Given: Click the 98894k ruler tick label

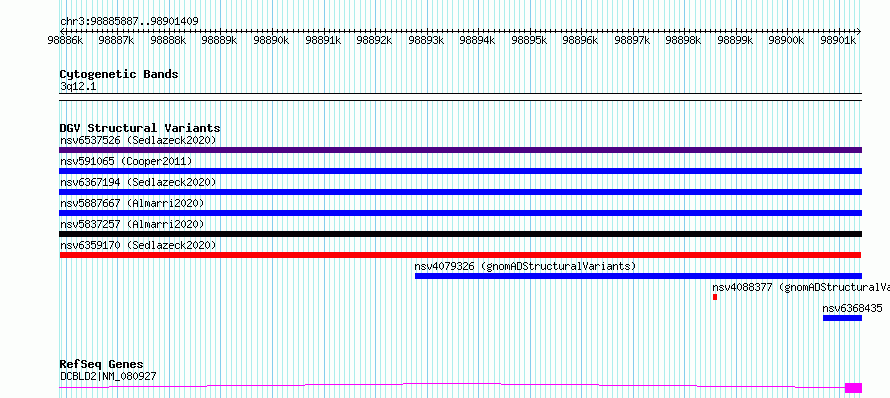Looking at the screenshot, I should pos(477,40).
